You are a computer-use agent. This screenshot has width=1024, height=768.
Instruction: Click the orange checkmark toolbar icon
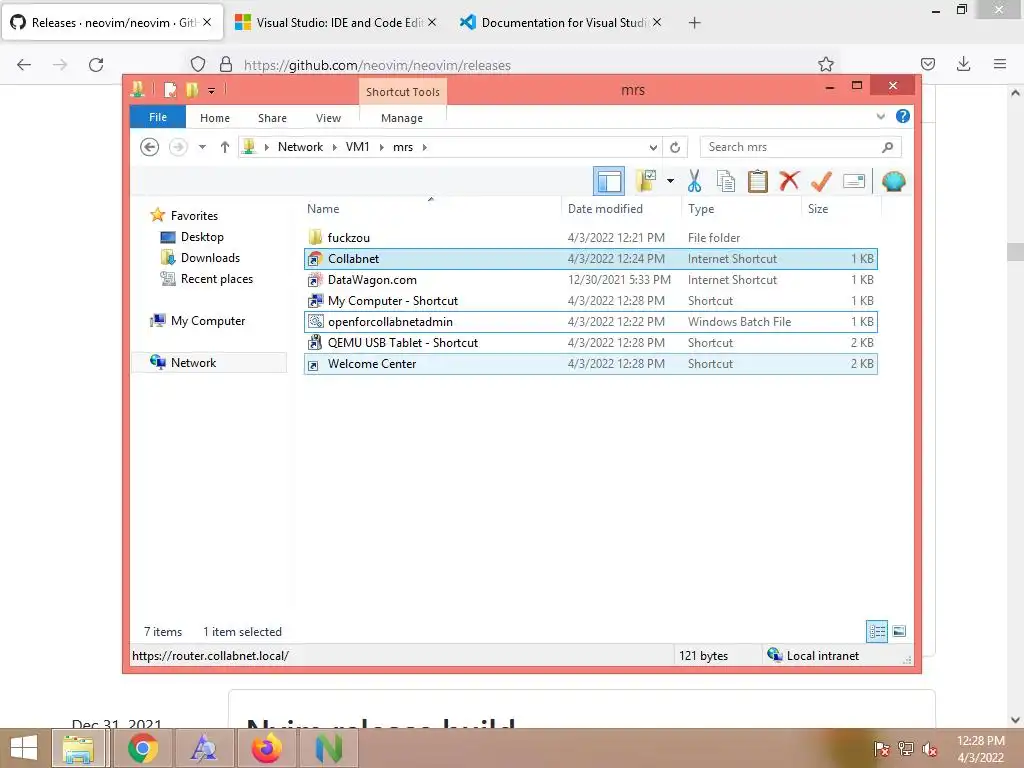click(821, 181)
